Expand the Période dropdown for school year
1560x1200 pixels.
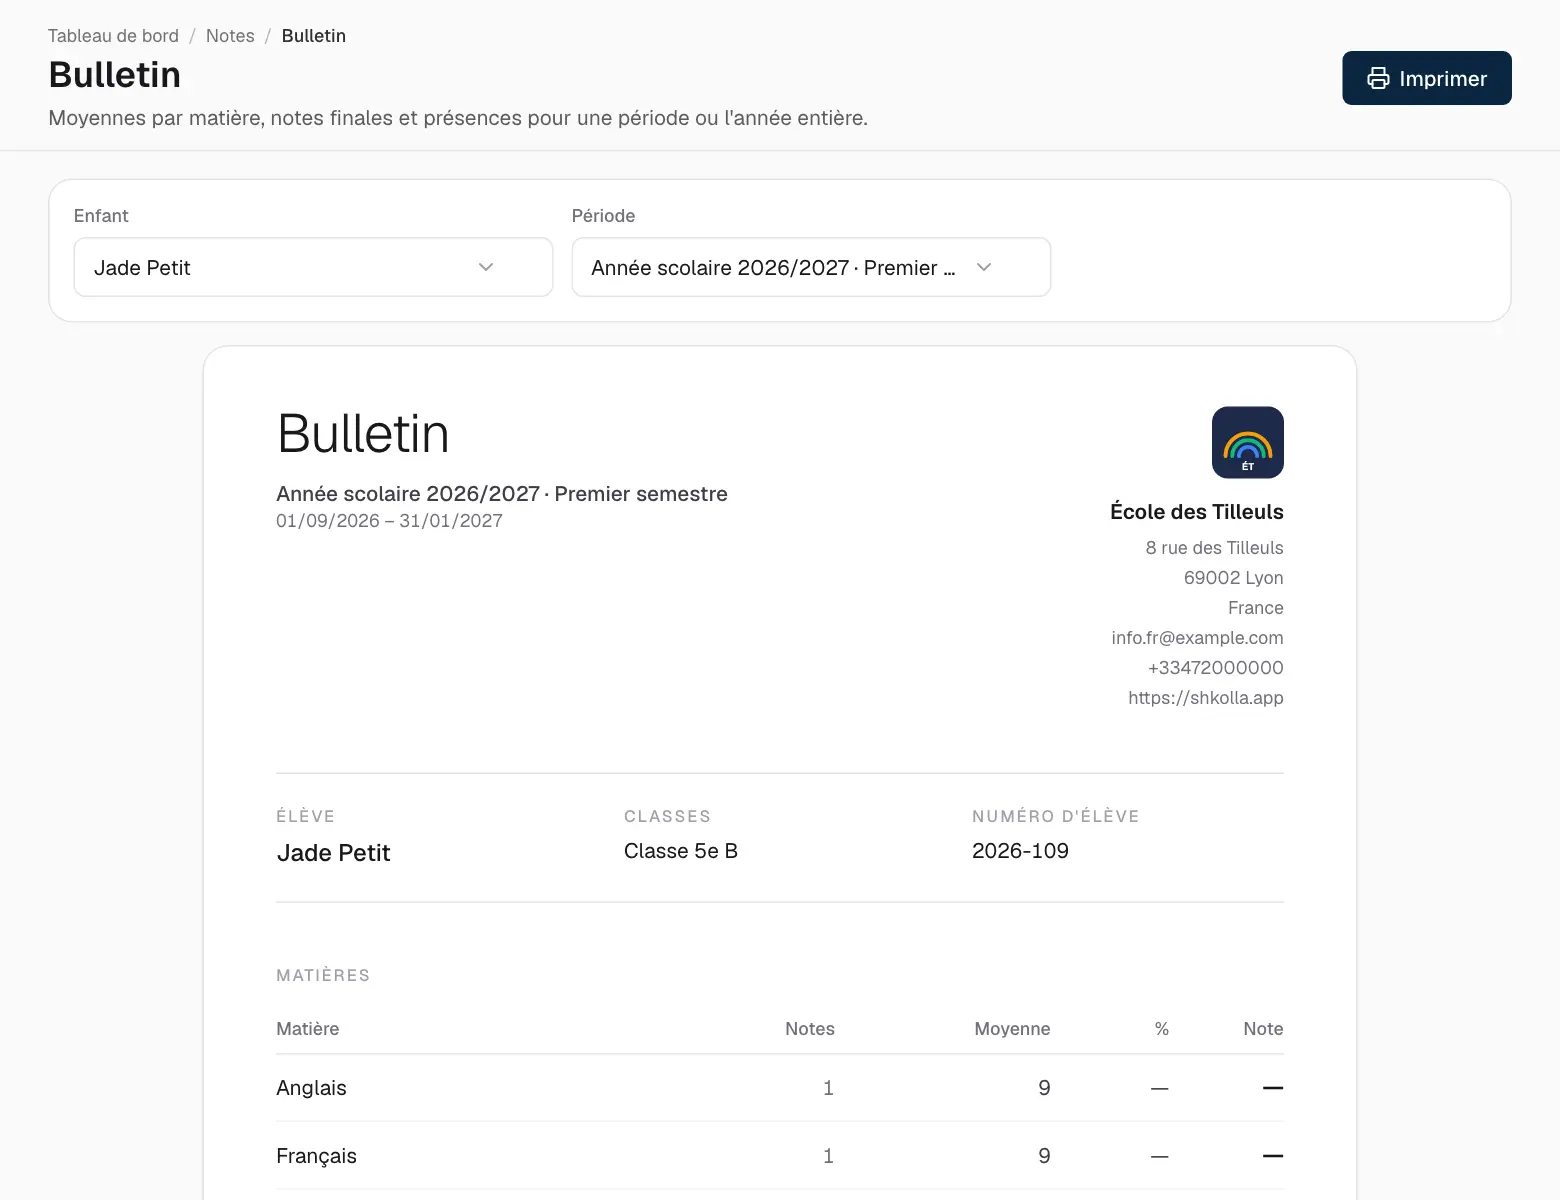coord(811,267)
